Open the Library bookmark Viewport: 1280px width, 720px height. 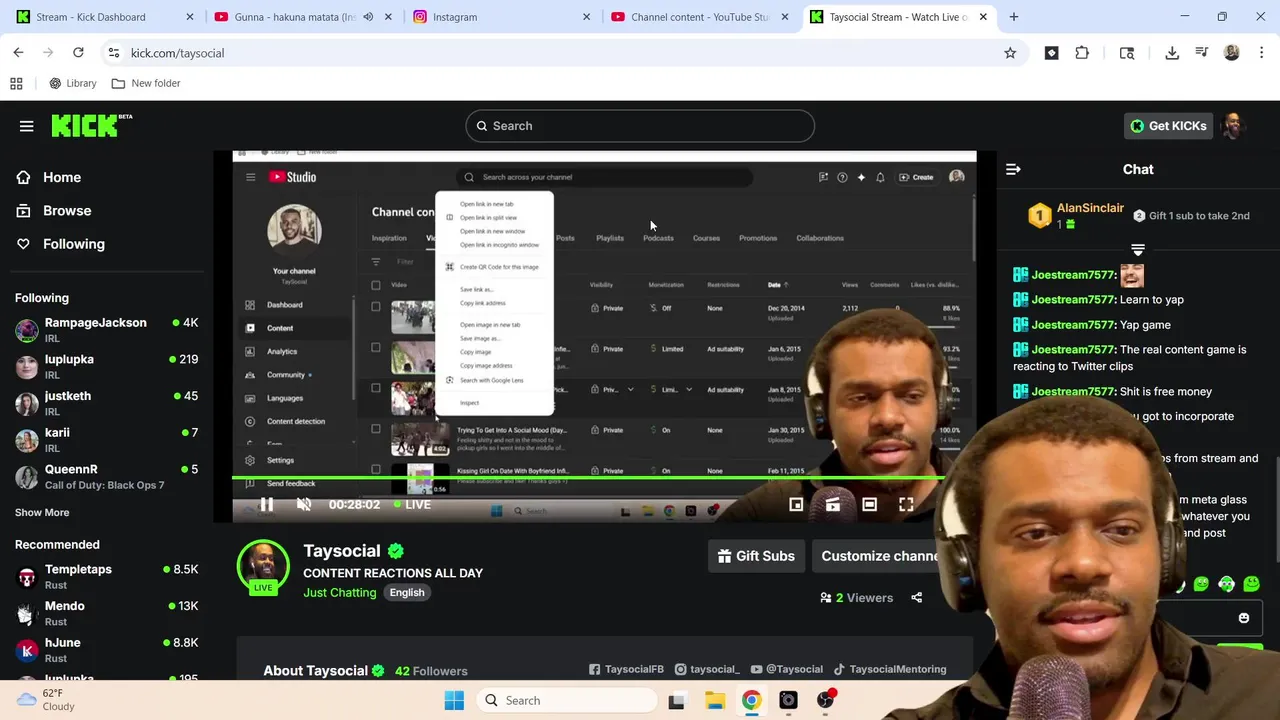(73, 83)
